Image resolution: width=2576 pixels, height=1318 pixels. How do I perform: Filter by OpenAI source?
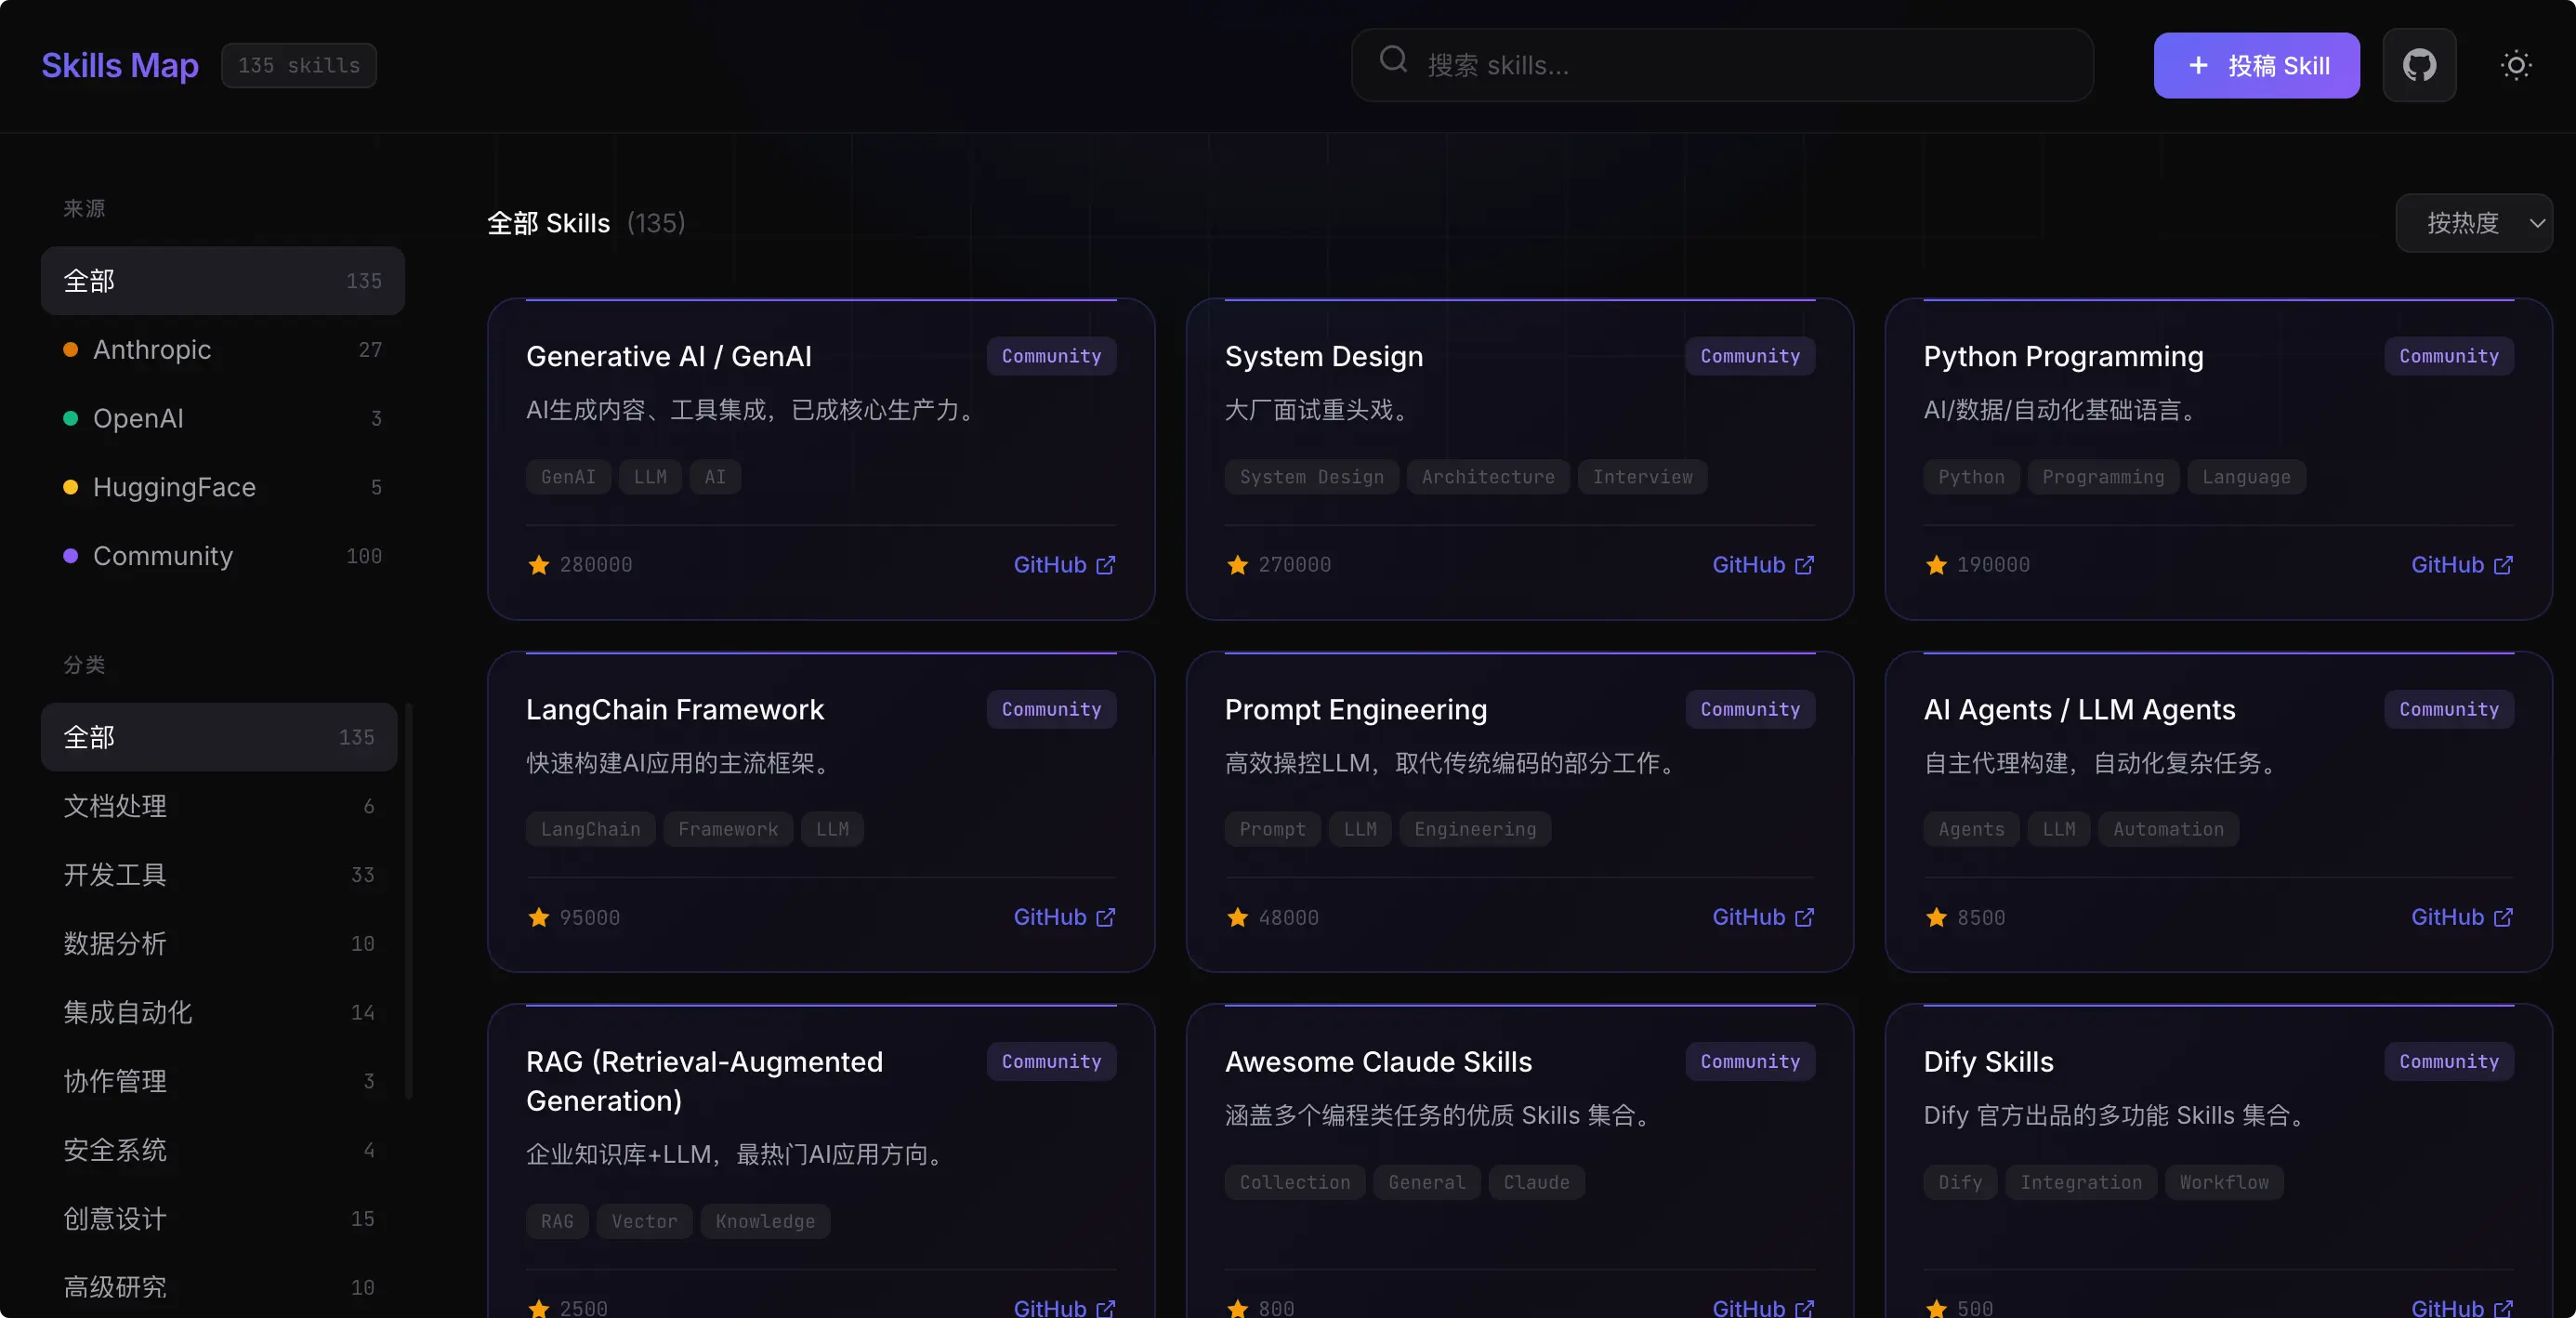(222, 418)
